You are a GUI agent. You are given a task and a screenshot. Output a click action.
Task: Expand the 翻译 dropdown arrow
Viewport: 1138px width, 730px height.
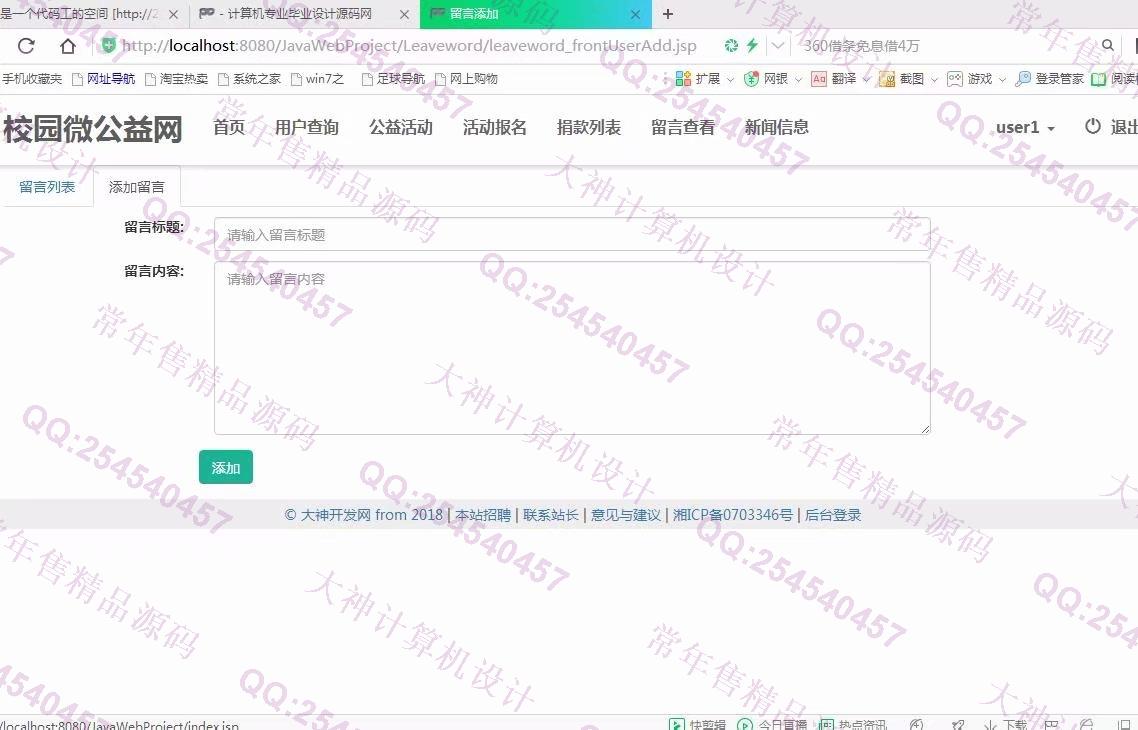[866, 79]
